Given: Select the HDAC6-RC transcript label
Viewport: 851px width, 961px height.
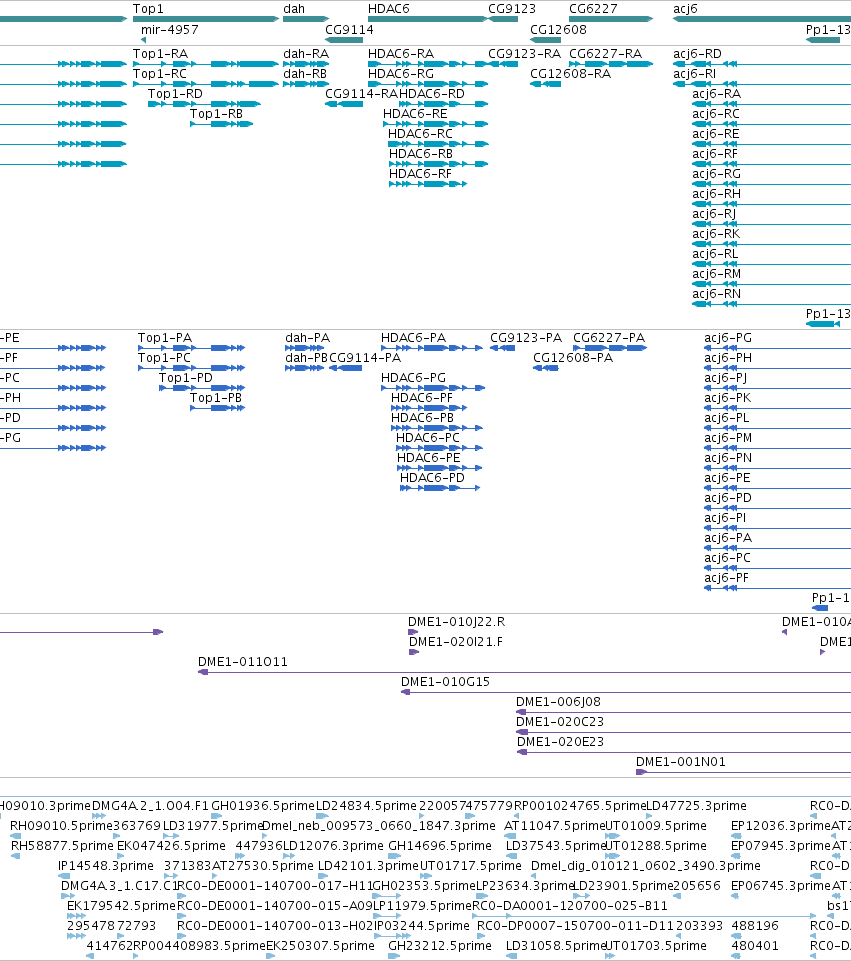Looking at the screenshot, I should tap(420, 134).
